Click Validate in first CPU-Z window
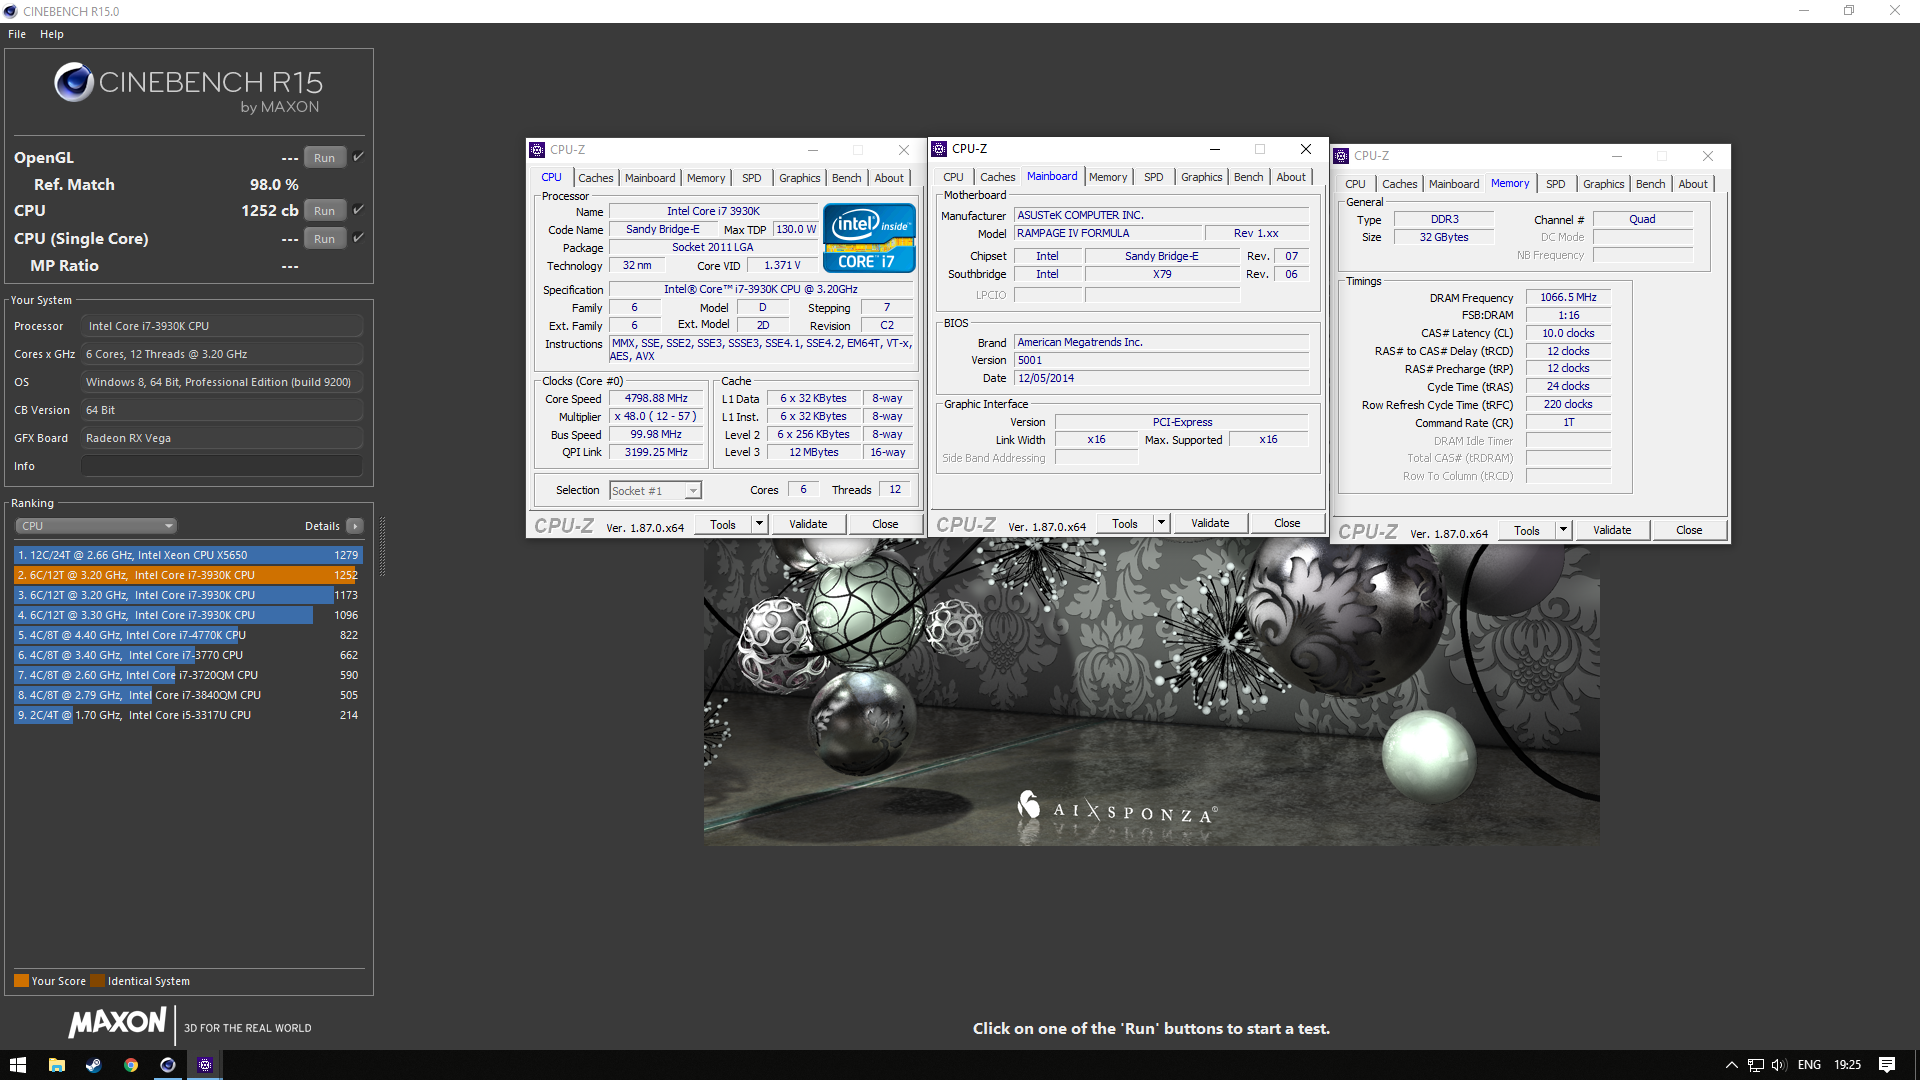Viewport: 1920px width, 1080px height. click(808, 524)
